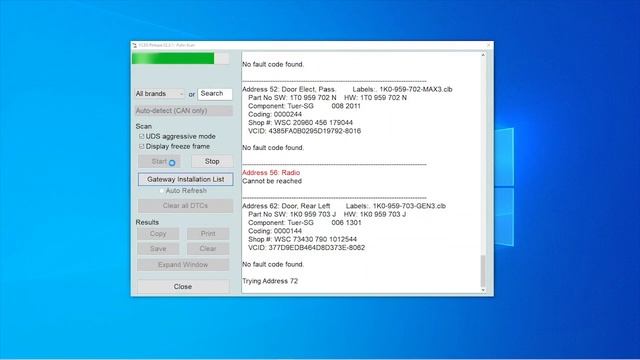The width and height of the screenshot is (640, 360).
Task: Click the 'Trying Address 72' status line
Action: point(270,281)
